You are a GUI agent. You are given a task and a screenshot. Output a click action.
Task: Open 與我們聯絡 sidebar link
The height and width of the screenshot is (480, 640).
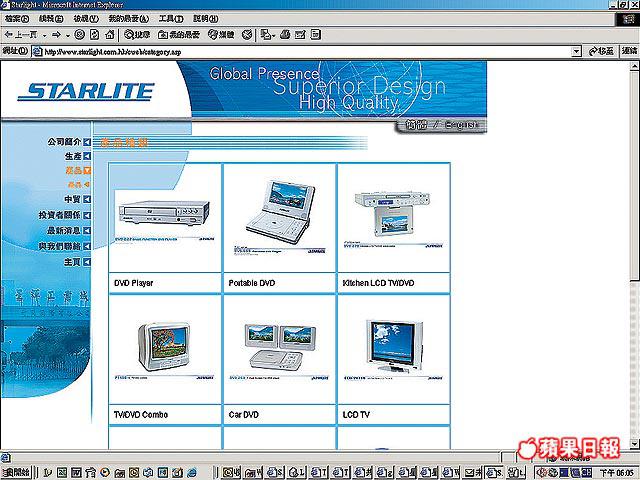click(64, 246)
